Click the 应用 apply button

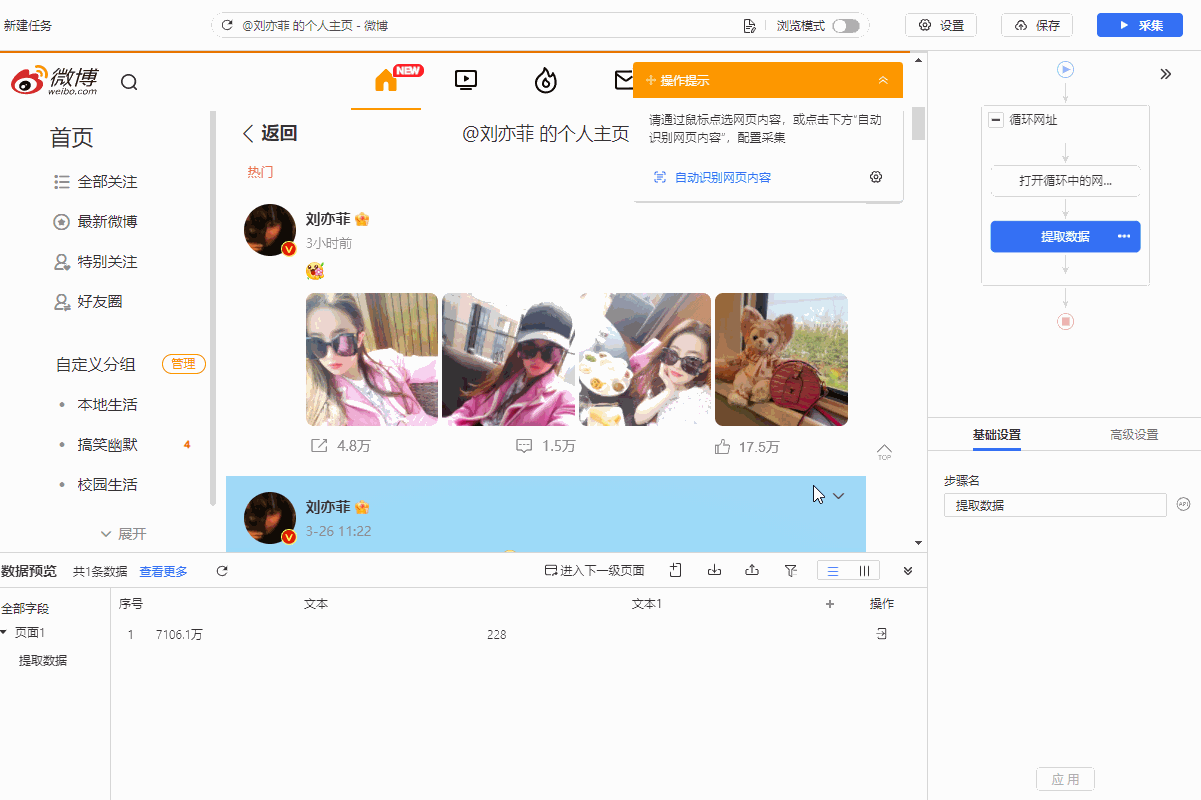[x=1065, y=779]
